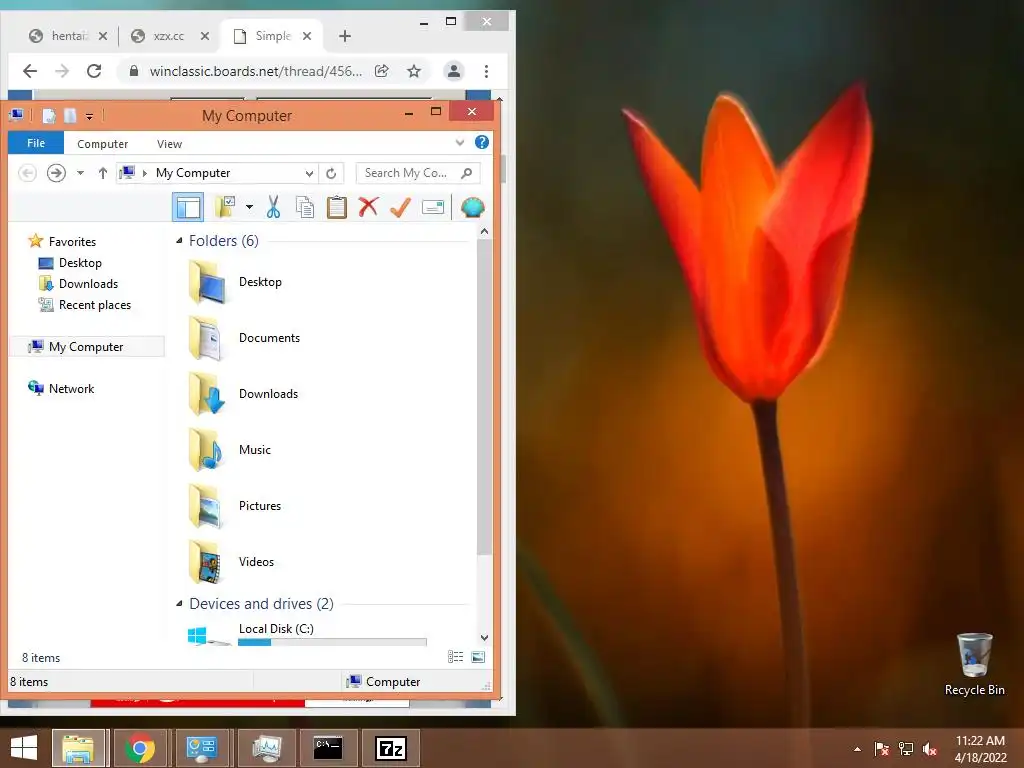Open File Explorer taskbar button

[78, 748]
